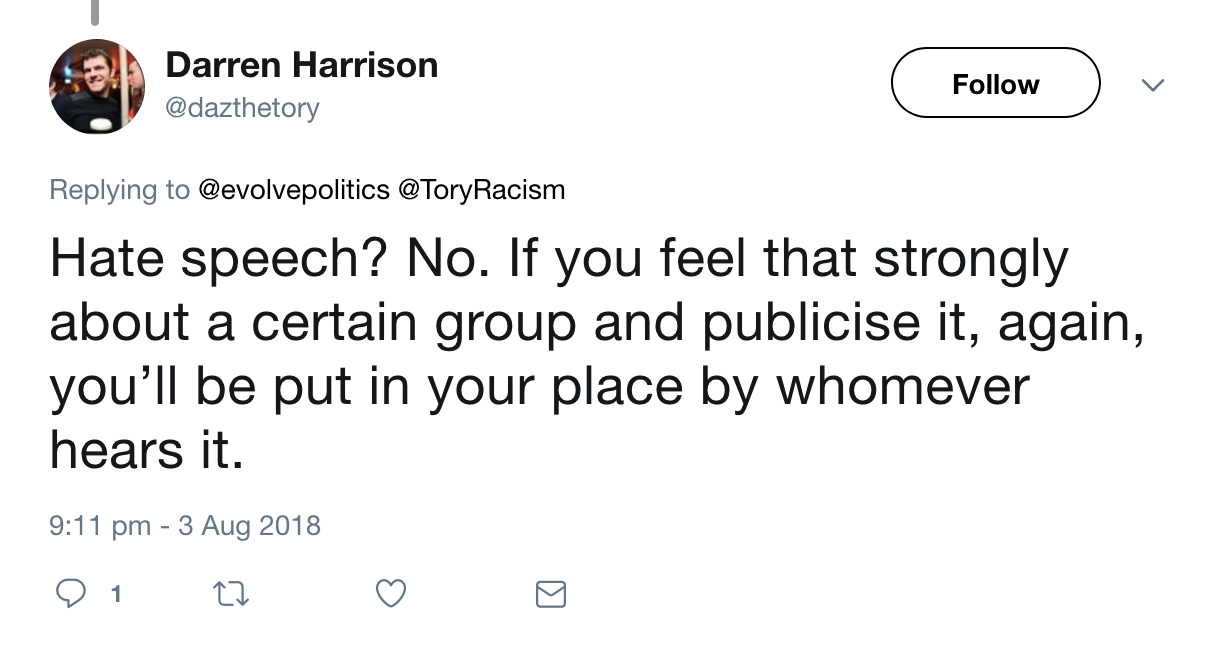Click the reply speech bubble icon
Viewport: 1225px width, 649px height.
pyautogui.click(x=70, y=595)
